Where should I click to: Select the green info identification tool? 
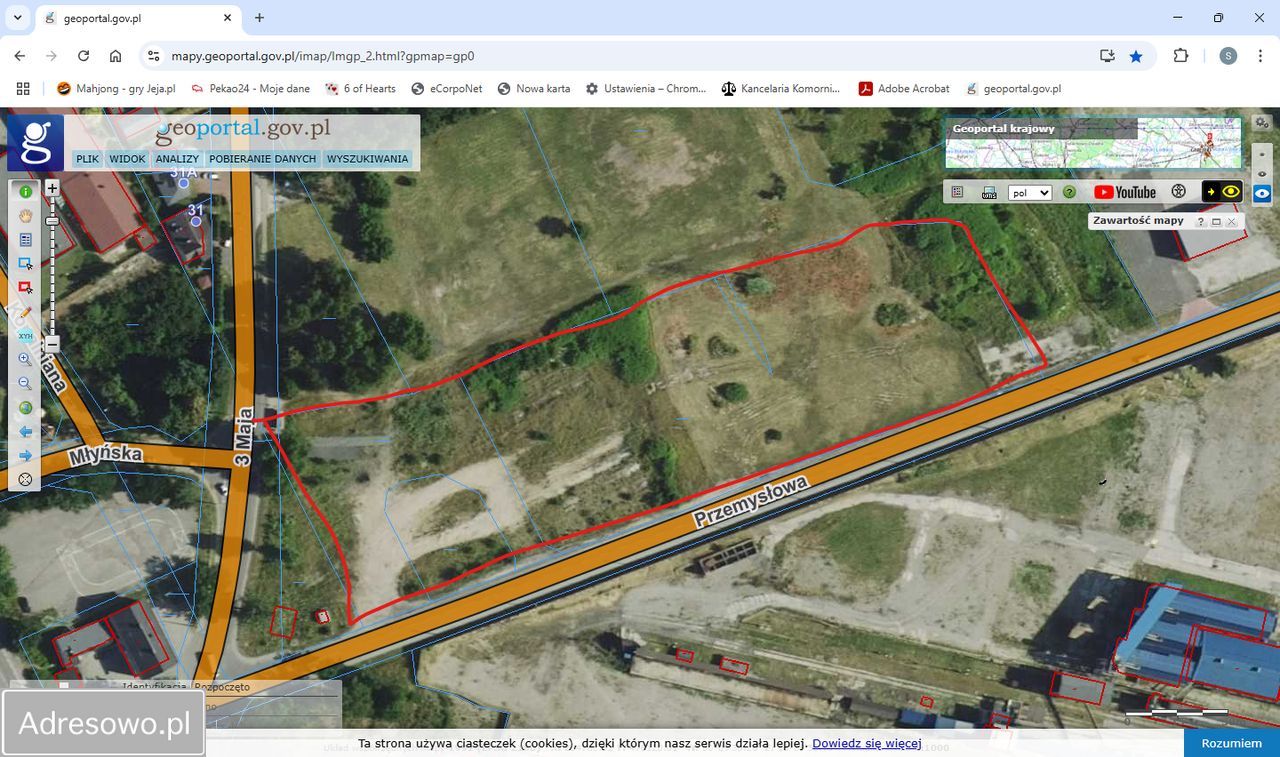25,191
